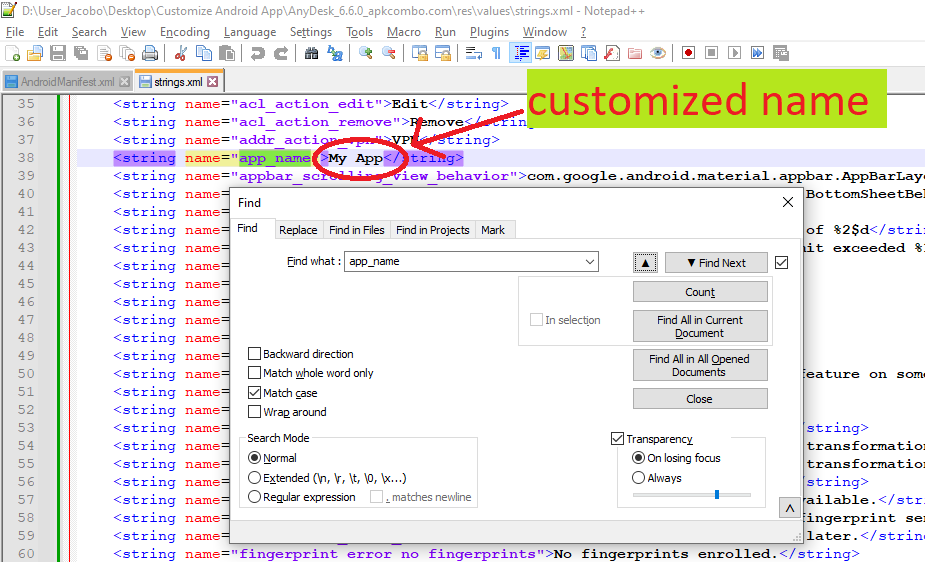This screenshot has width=925, height=562.
Task: Select Extended search mode radio
Action: 254,478
